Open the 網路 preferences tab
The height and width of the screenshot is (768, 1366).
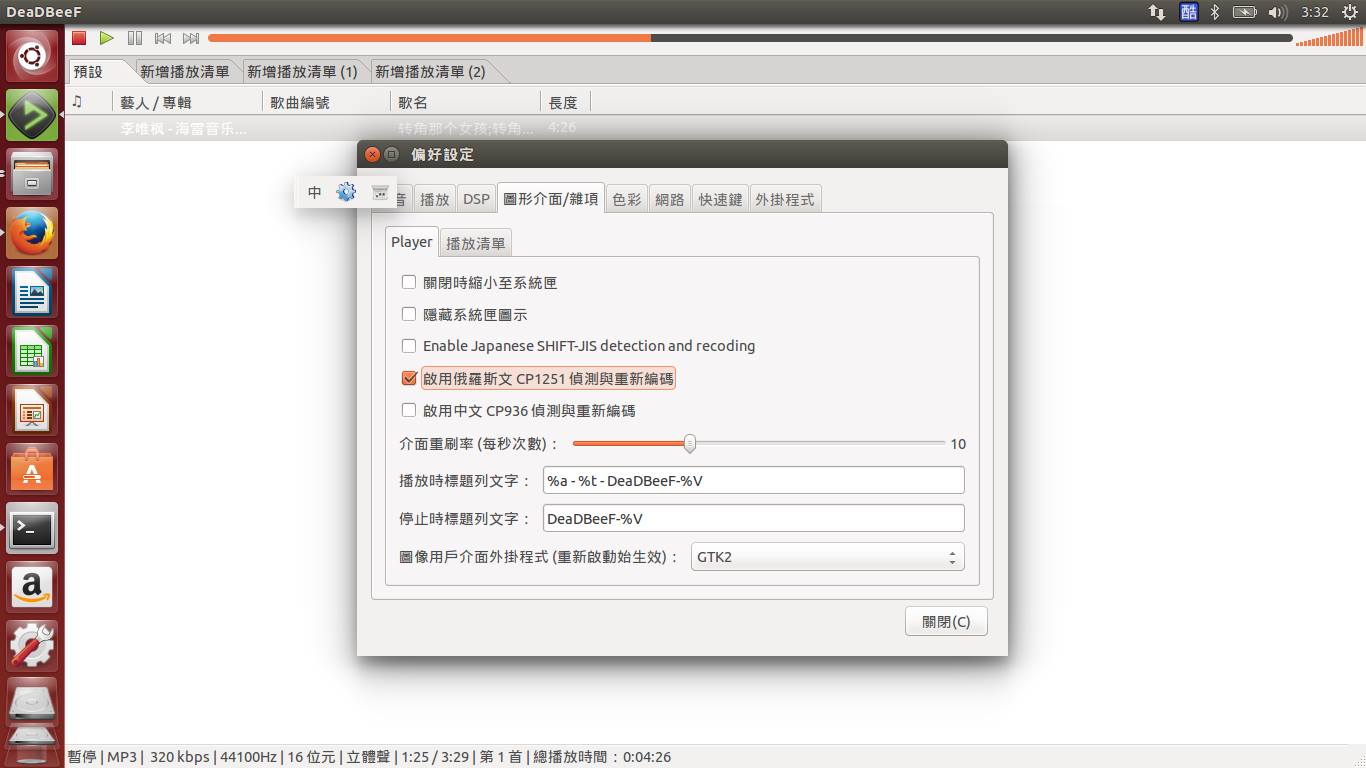(x=670, y=199)
